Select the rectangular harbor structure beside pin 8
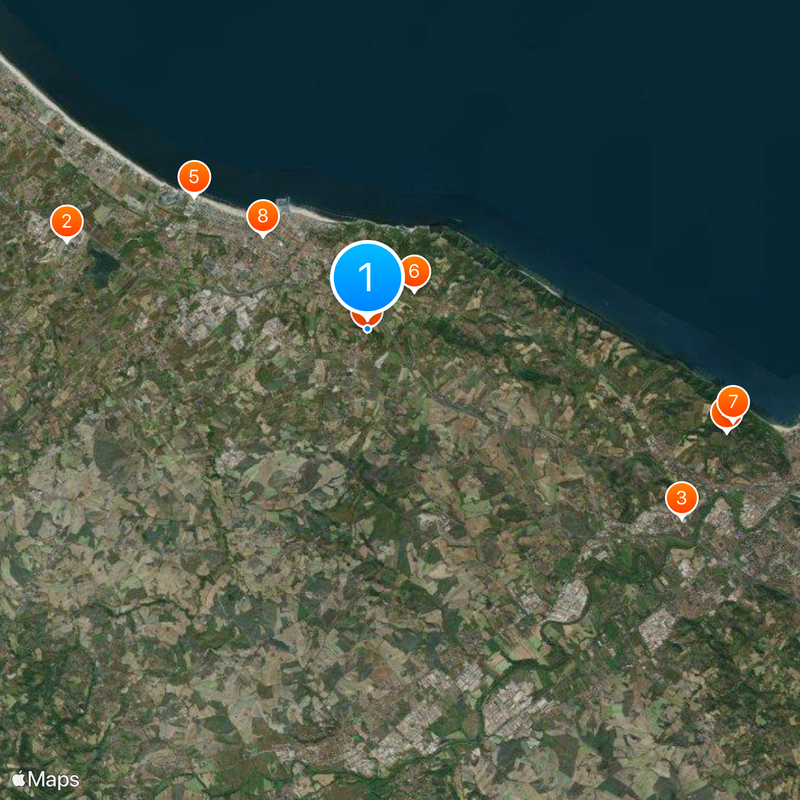Screen dimensions: 800x800 [x=282, y=202]
